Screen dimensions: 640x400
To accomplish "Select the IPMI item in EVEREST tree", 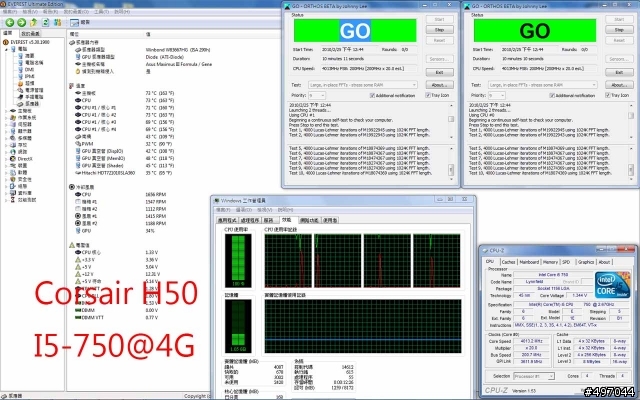I will point(29,76).
